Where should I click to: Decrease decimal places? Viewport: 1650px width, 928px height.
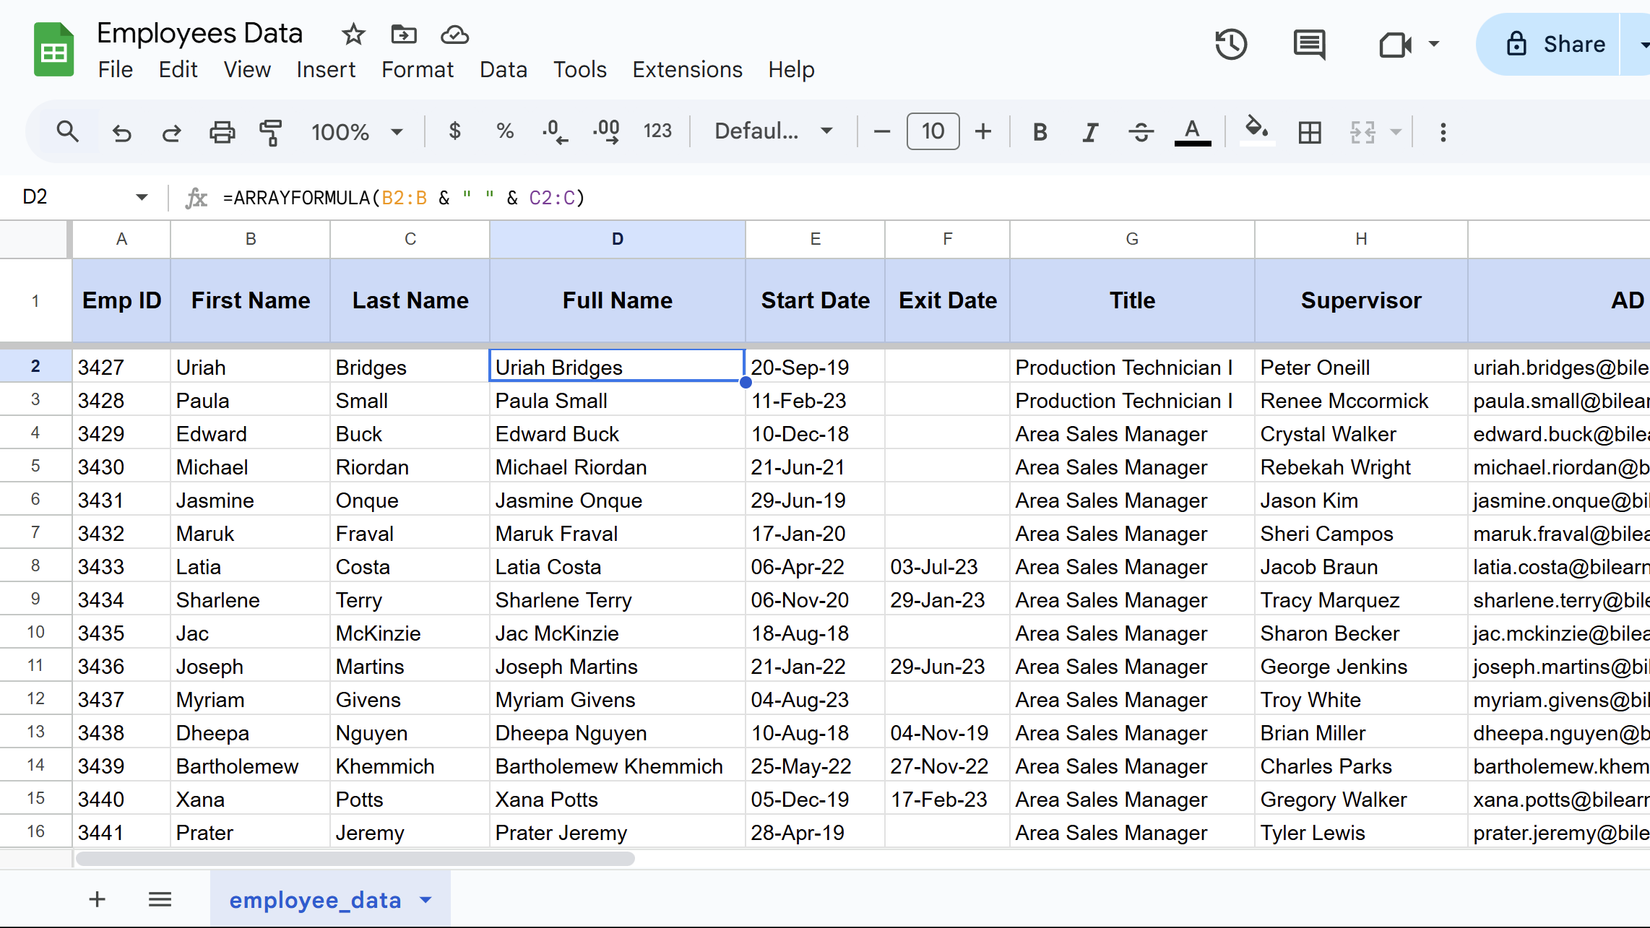(554, 131)
